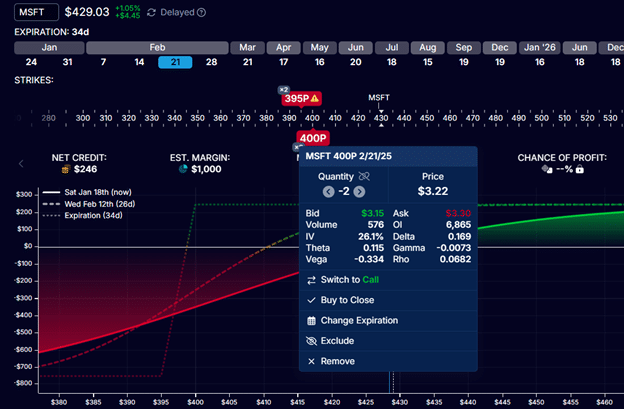The image size is (624, 409).
Task: Select the Mar expiration month
Action: click(247, 48)
